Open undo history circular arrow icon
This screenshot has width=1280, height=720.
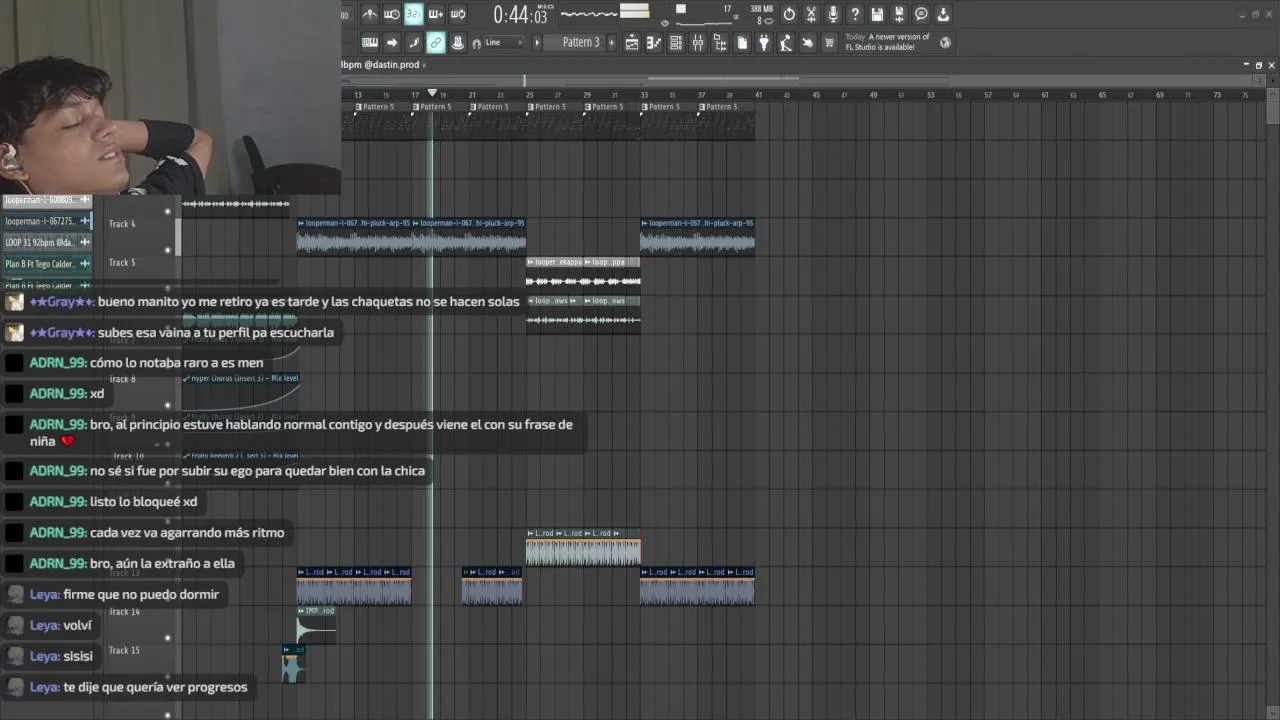coord(789,14)
